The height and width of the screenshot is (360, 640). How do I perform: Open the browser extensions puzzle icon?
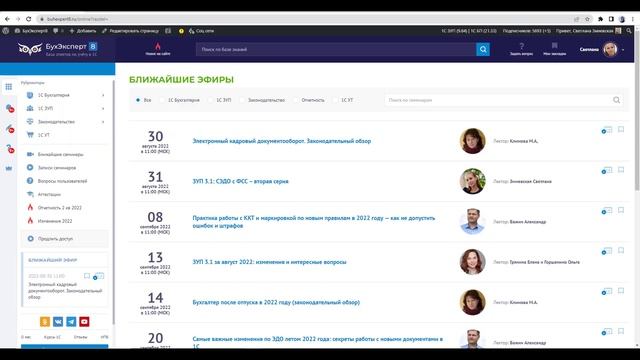pos(600,19)
